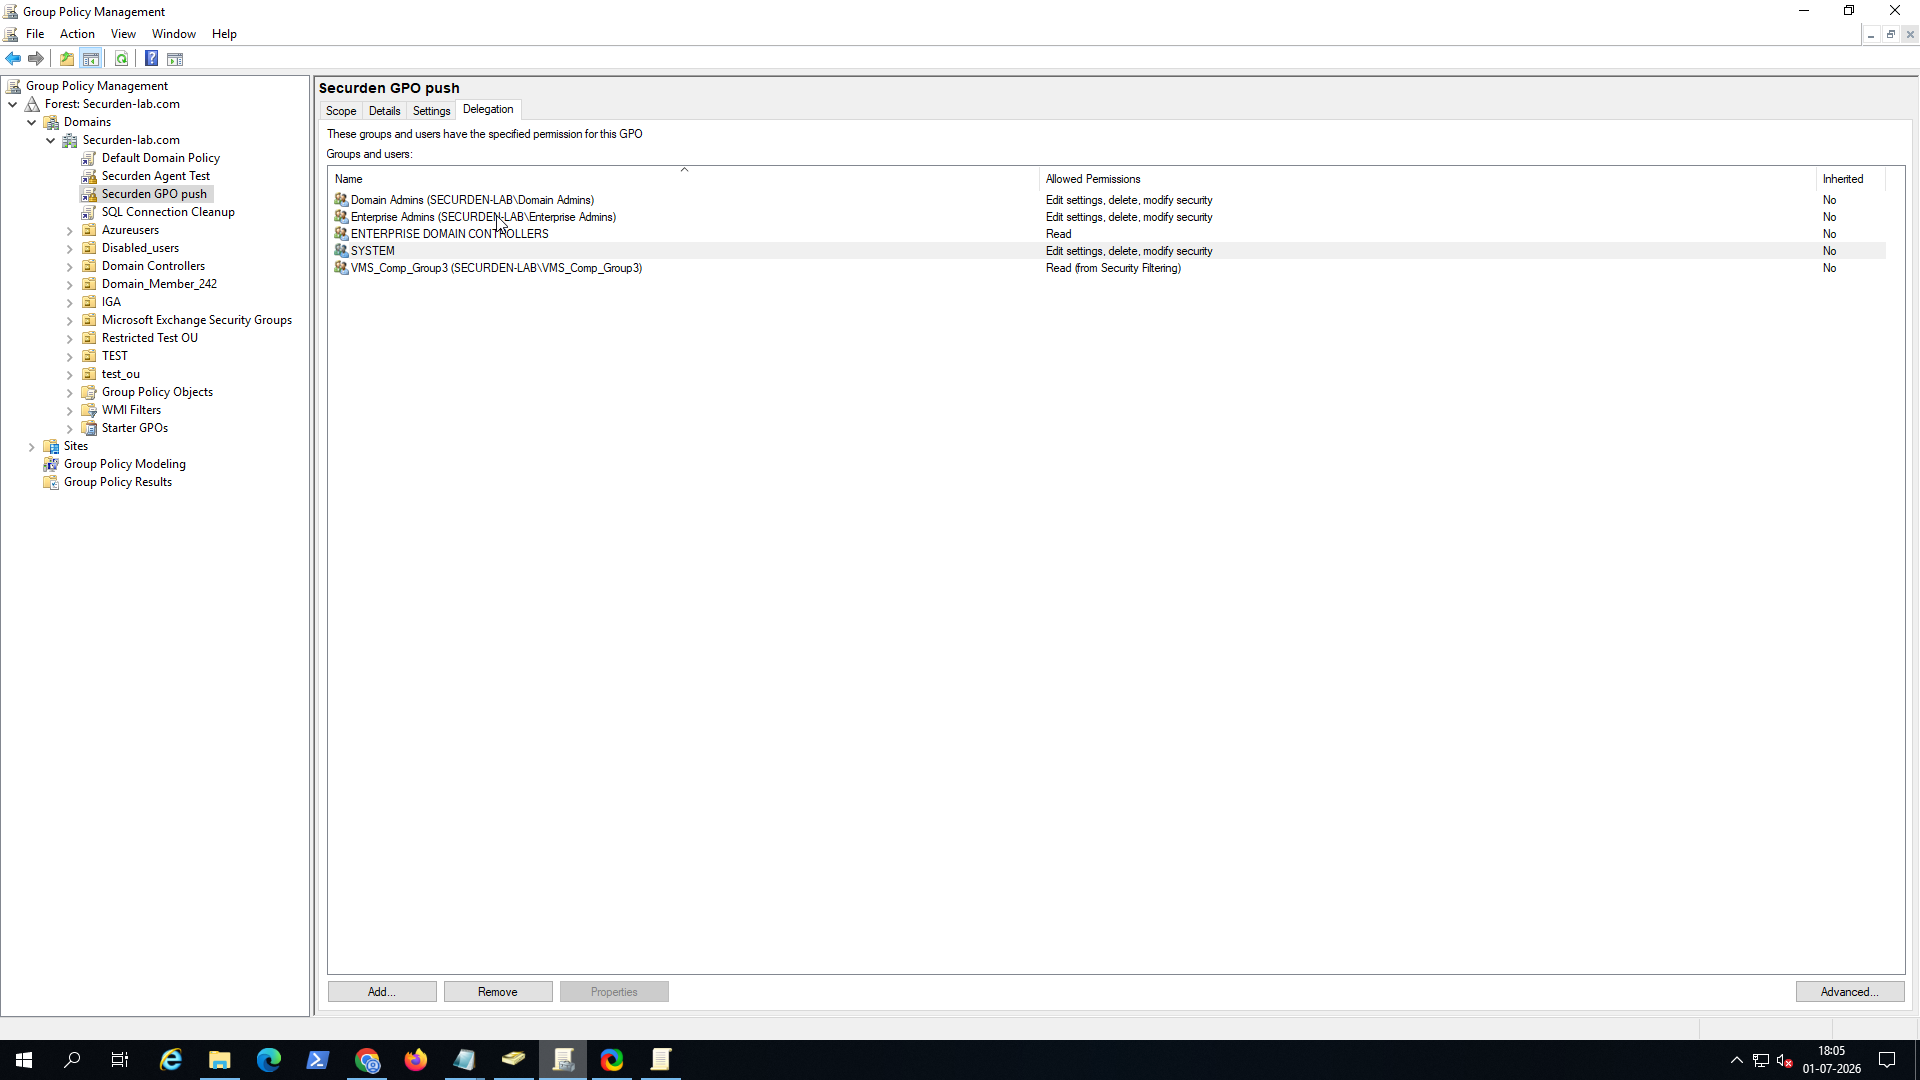
Task: Switch to the Details tab
Action: click(x=384, y=111)
